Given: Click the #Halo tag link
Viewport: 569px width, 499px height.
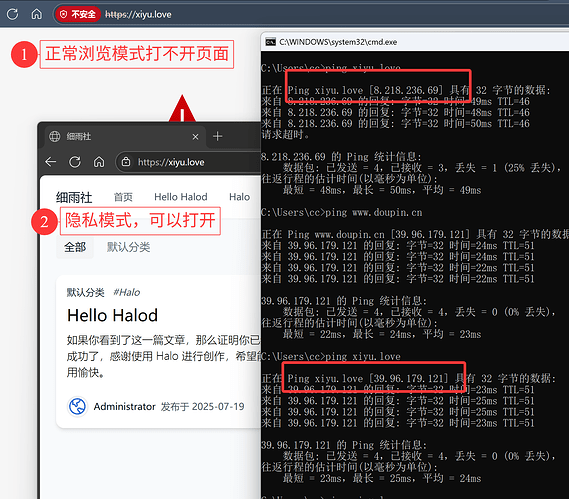Looking at the screenshot, I should 126,292.
